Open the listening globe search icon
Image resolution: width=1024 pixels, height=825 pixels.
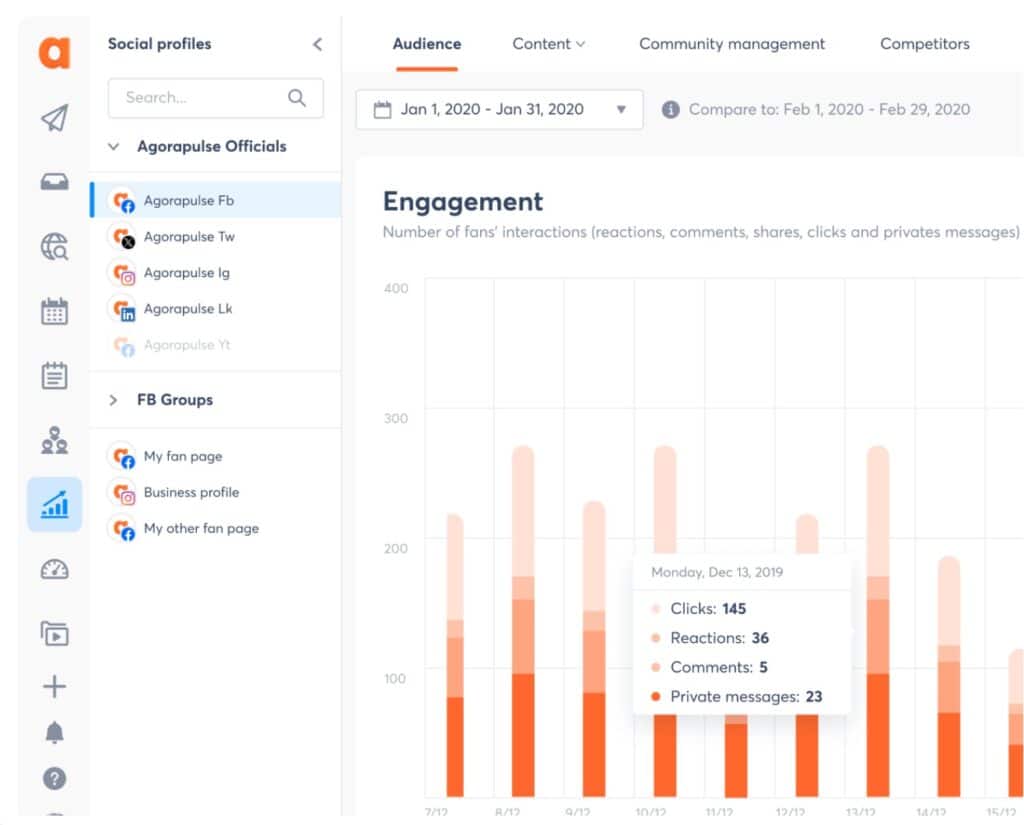point(54,247)
